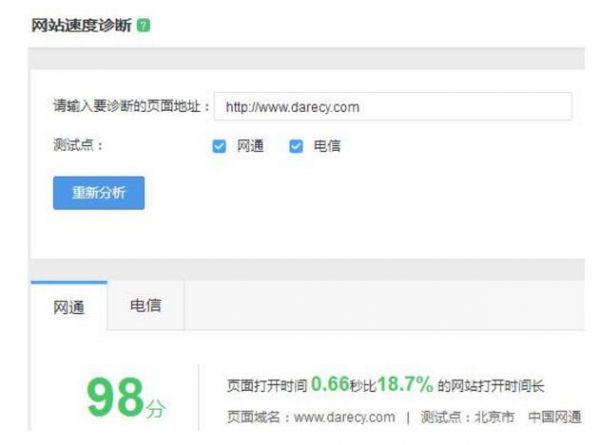Click the 电信 text label beside its checkbox

[x=327, y=146]
